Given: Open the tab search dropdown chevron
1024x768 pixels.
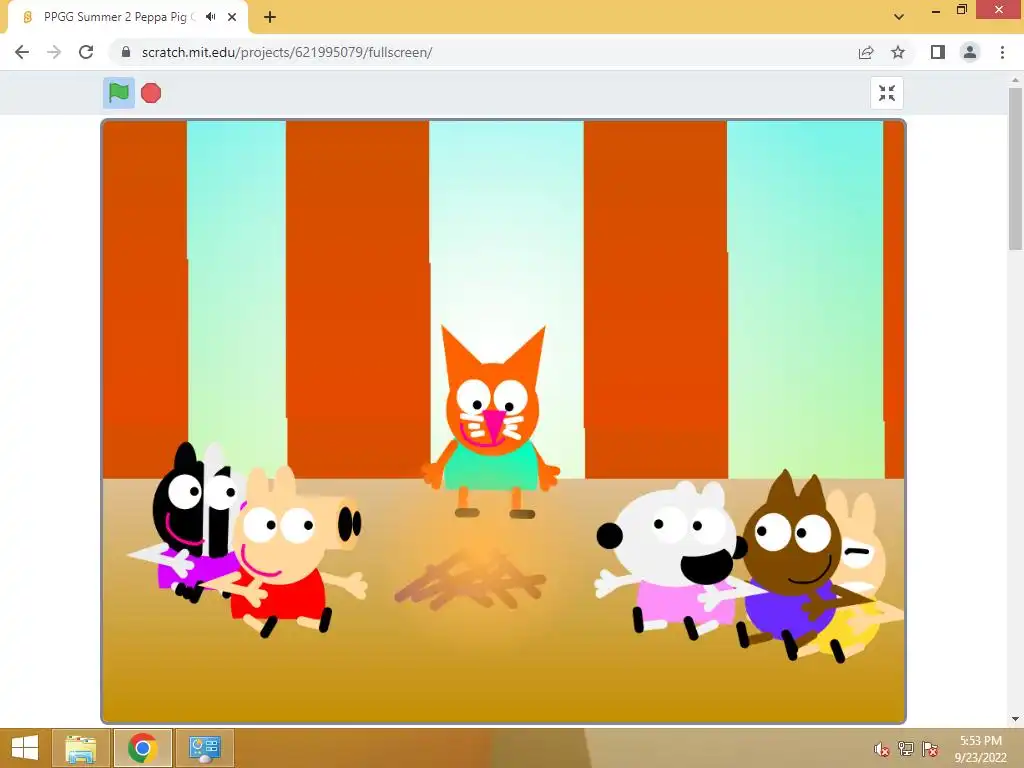Looking at the screenshot, I should pyautogui.click(x=899, y=17).
